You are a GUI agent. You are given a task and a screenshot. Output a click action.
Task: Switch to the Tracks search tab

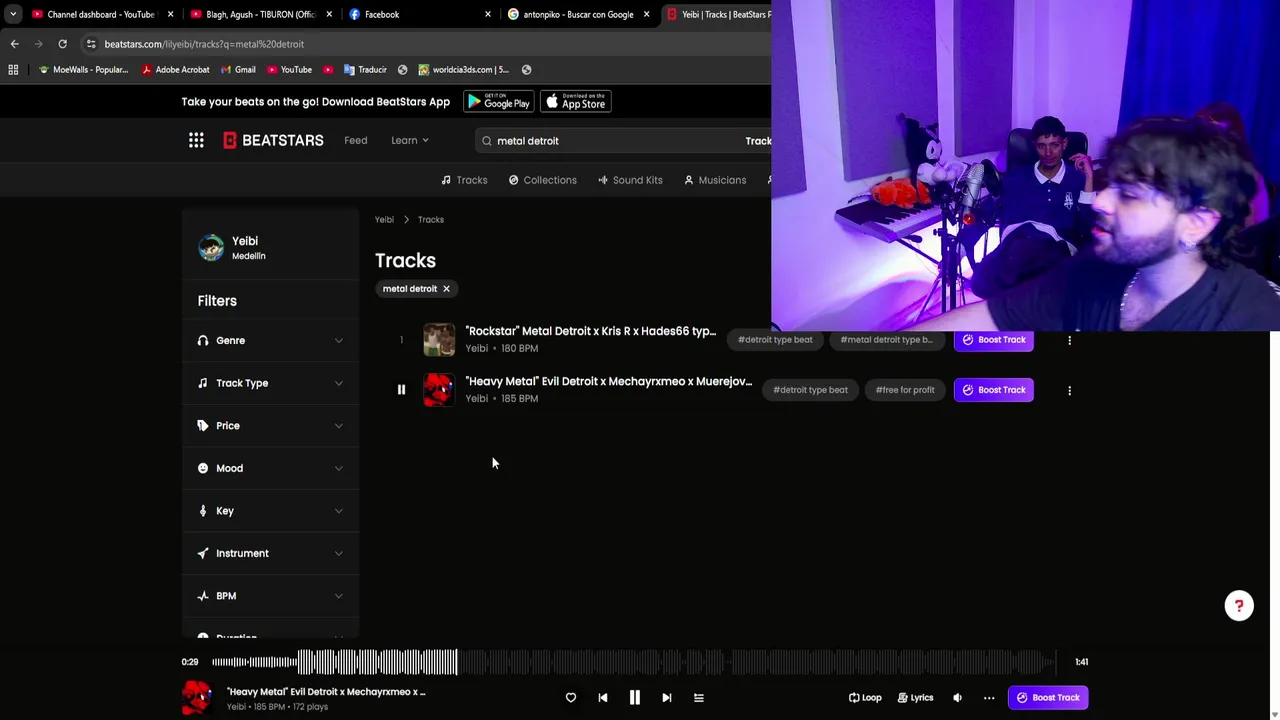(464, 180)
